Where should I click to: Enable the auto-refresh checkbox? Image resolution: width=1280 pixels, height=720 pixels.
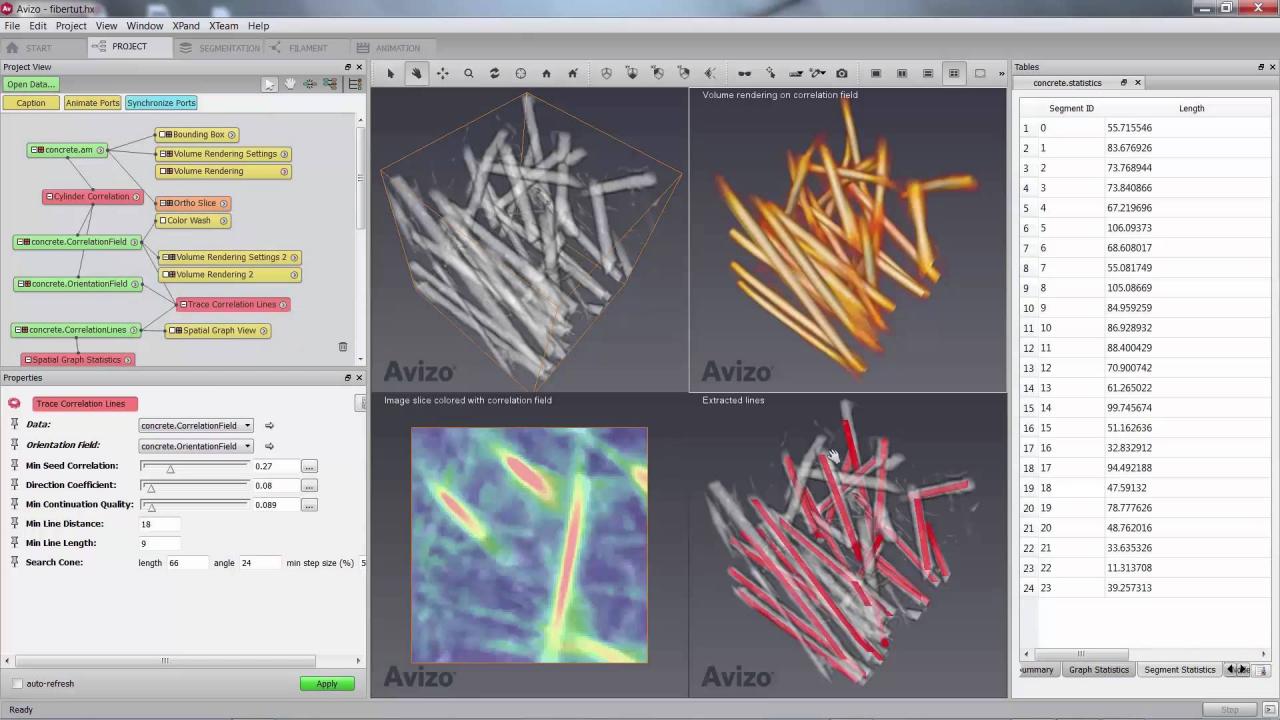17,684
